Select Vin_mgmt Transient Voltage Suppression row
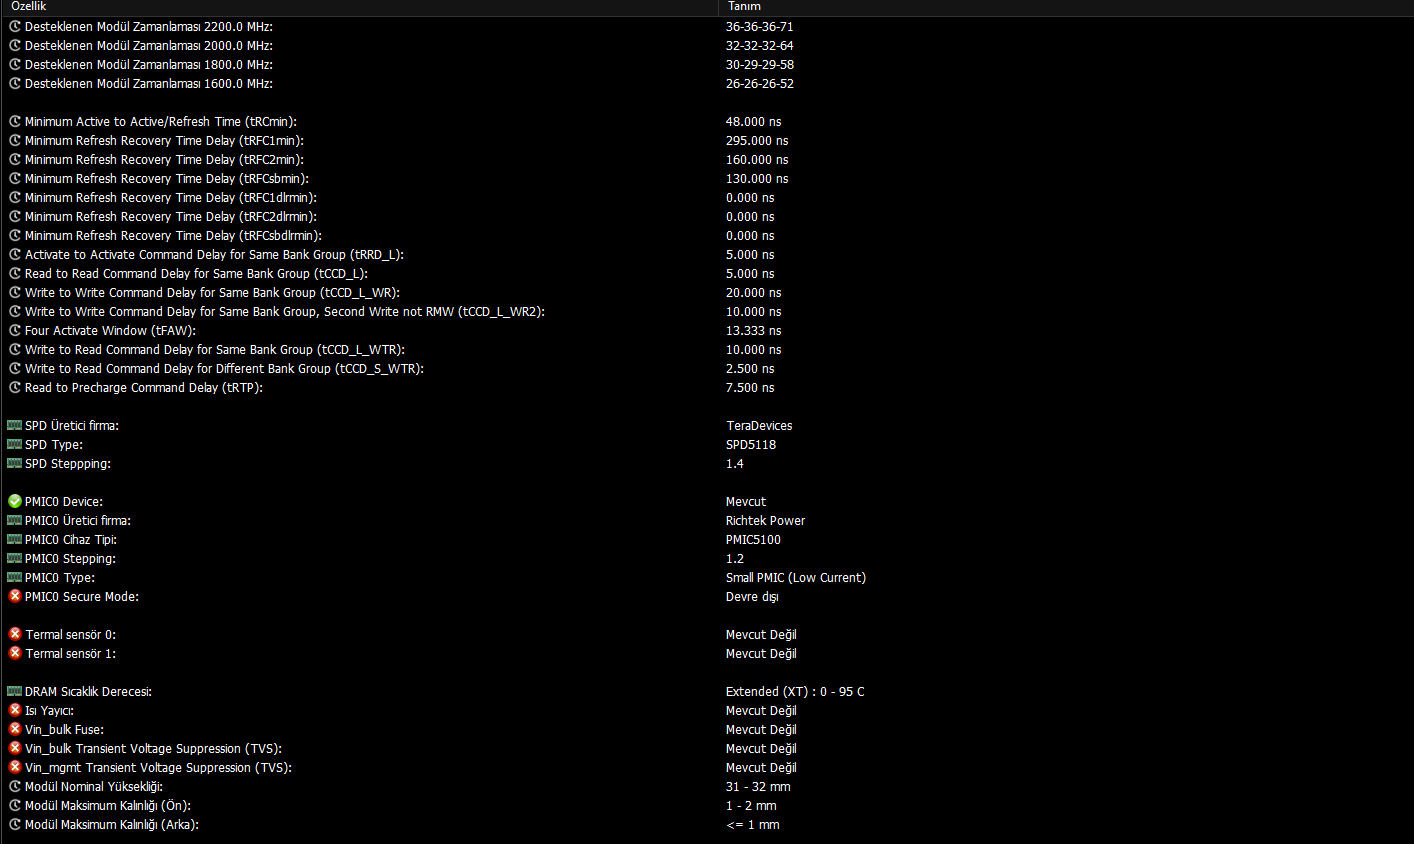This screenshot has width=1414, height=844. [158, 768]
